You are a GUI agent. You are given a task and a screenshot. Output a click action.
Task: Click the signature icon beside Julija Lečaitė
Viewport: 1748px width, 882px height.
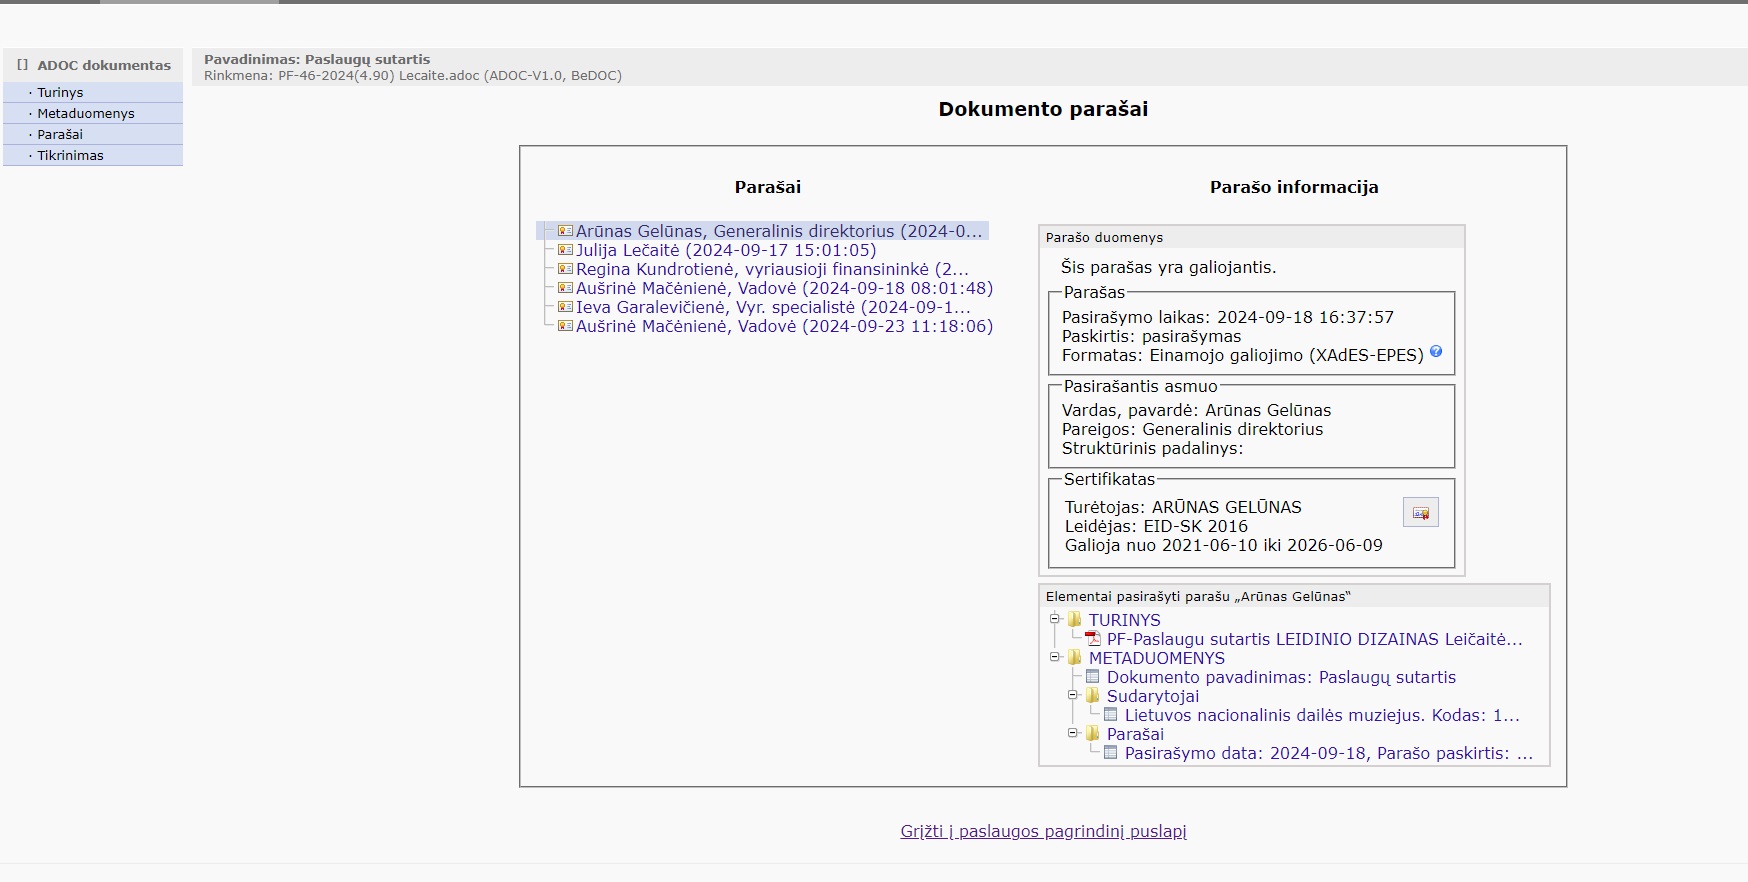coord(565,250)
